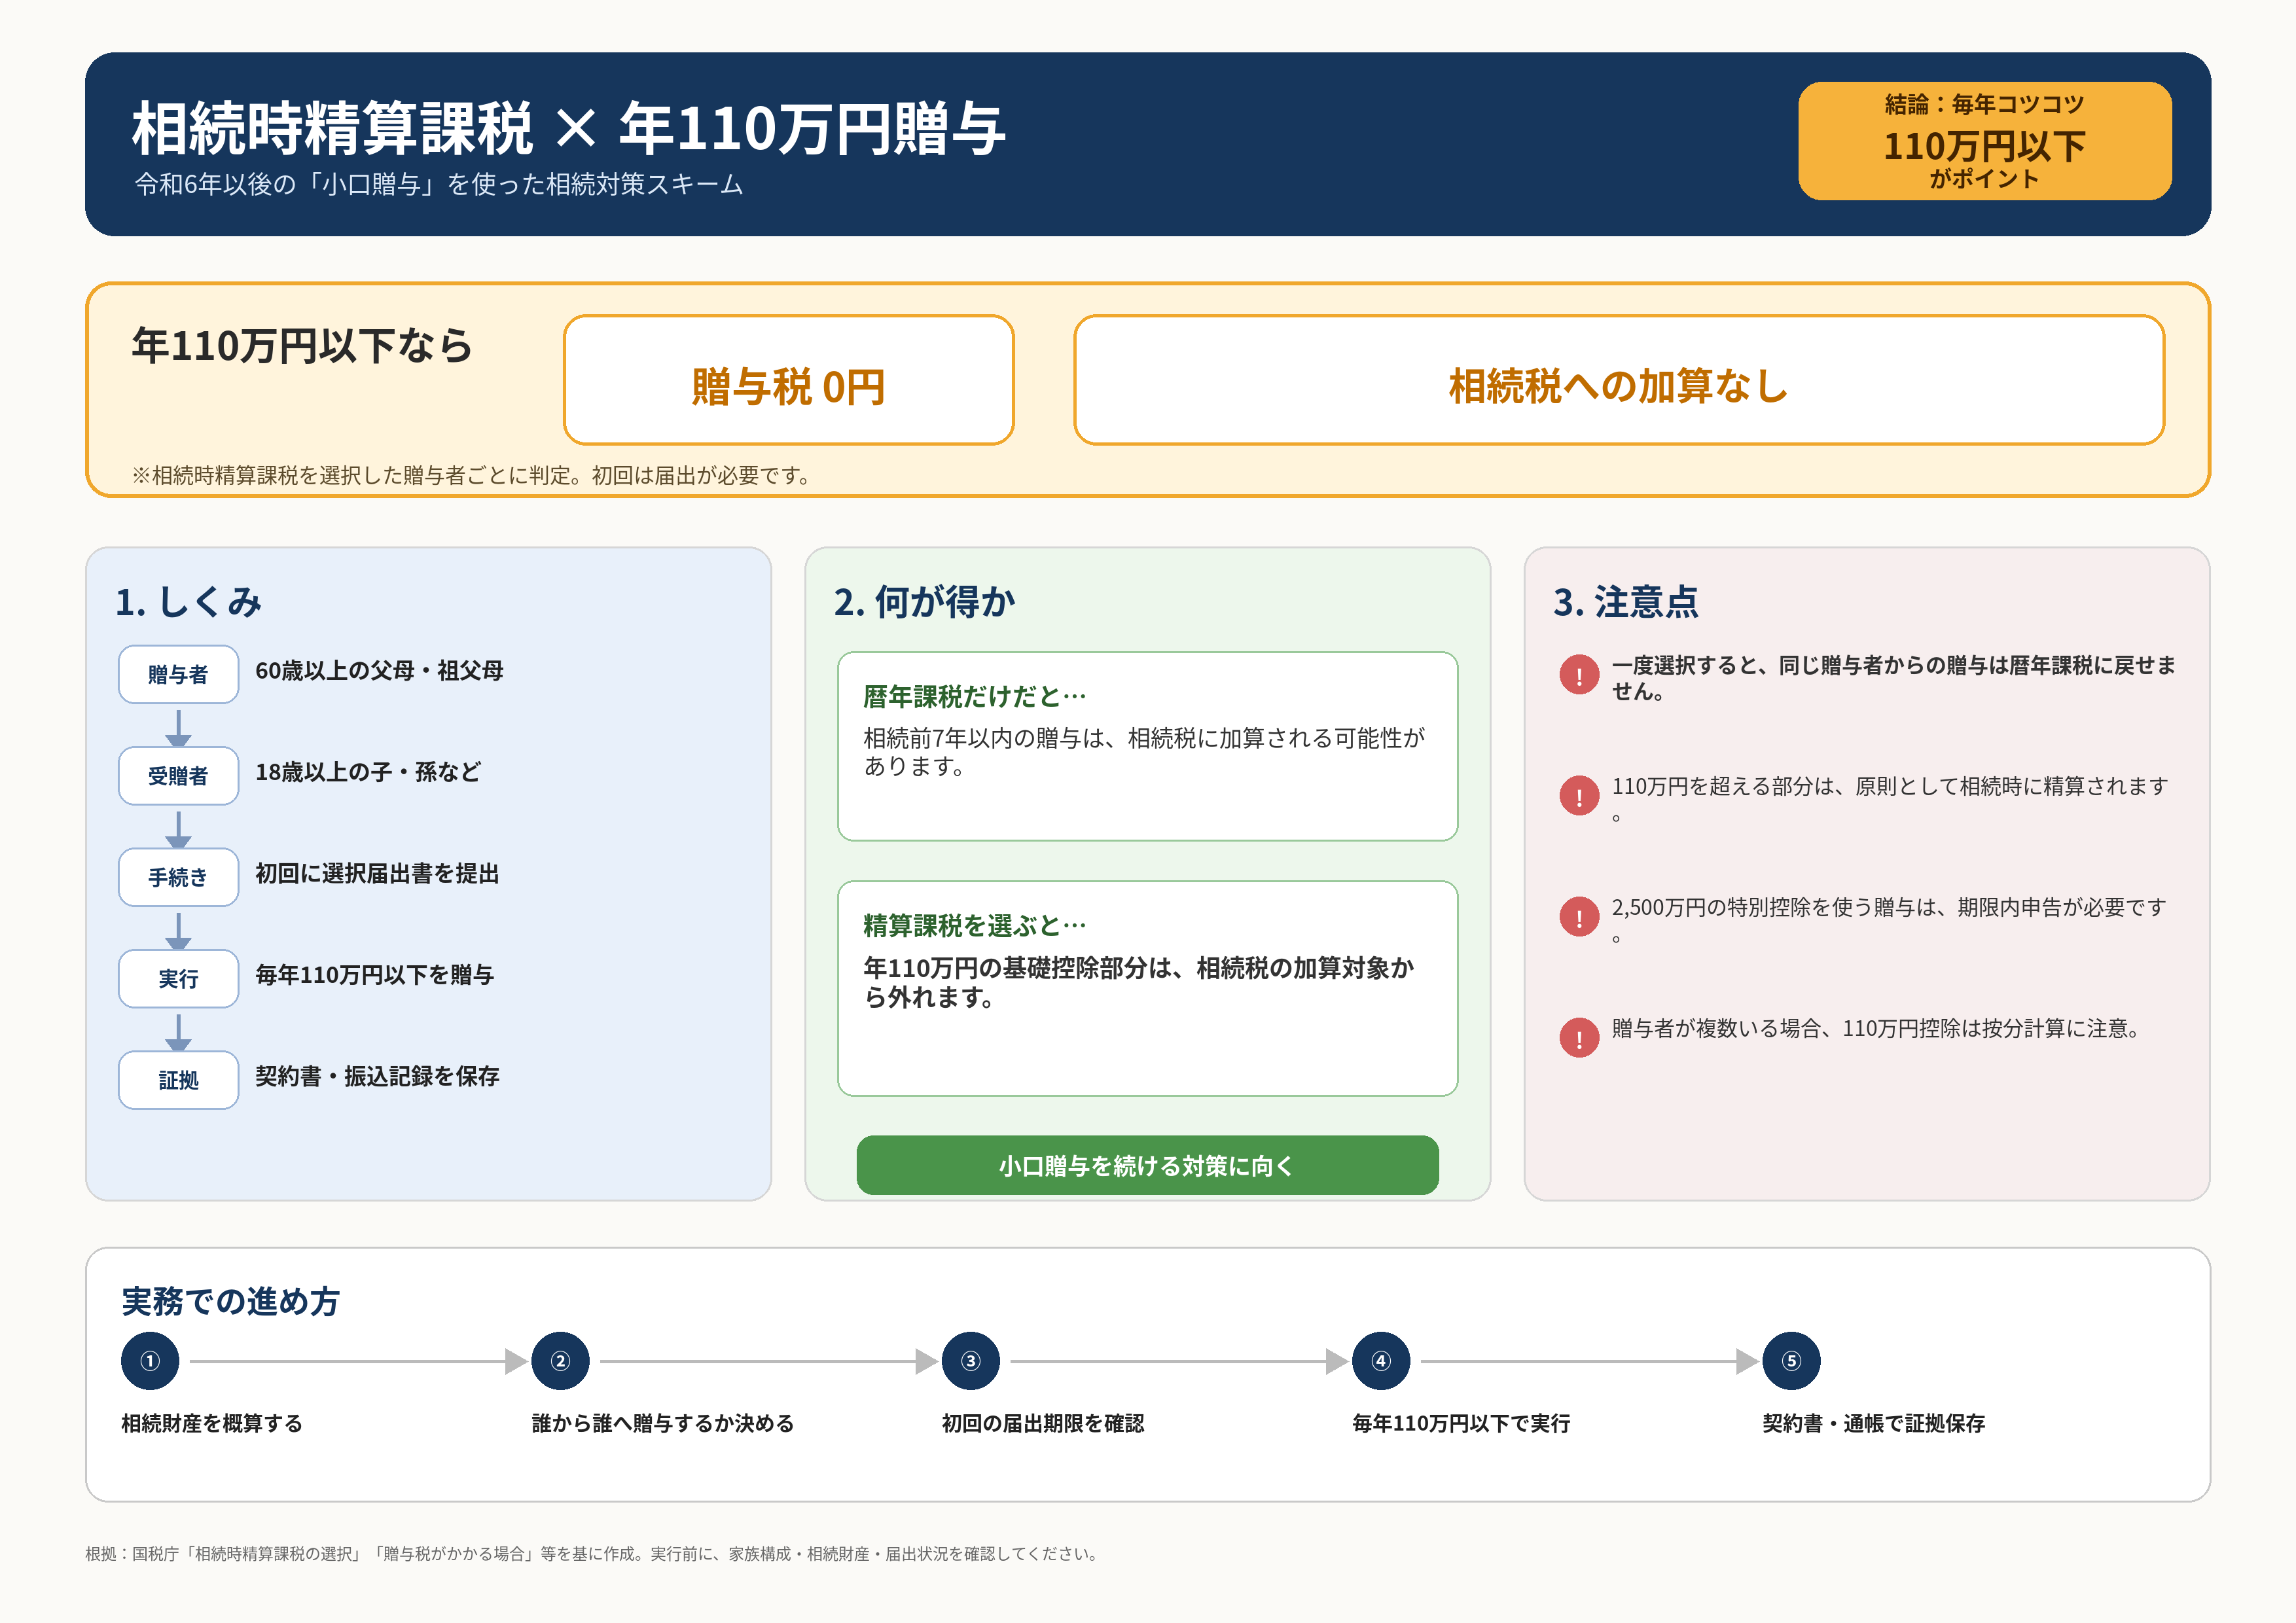Viewport: 2296px width, 1623px height.
Task: Click the text 相続前7年以内の贈与は
Action: tap(1144, 752)
